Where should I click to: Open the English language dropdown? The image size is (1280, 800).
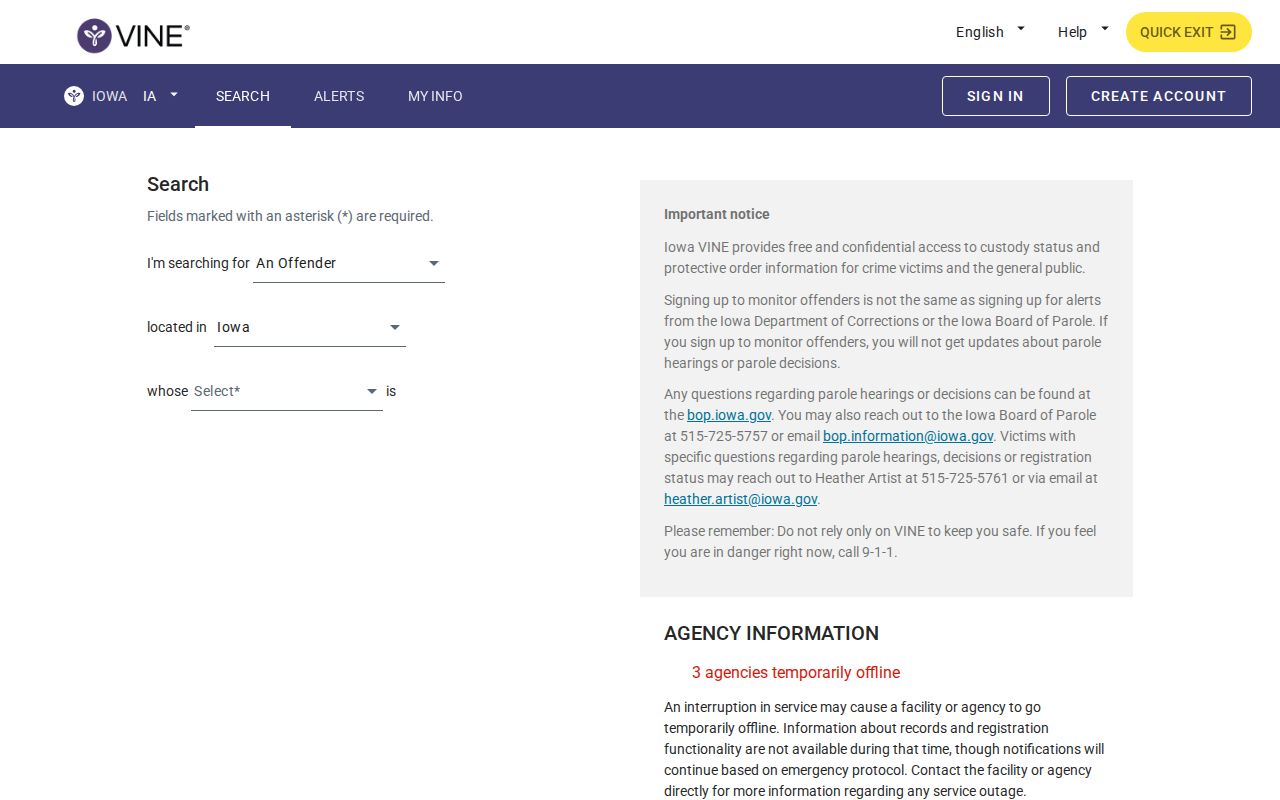pos(990,32)
